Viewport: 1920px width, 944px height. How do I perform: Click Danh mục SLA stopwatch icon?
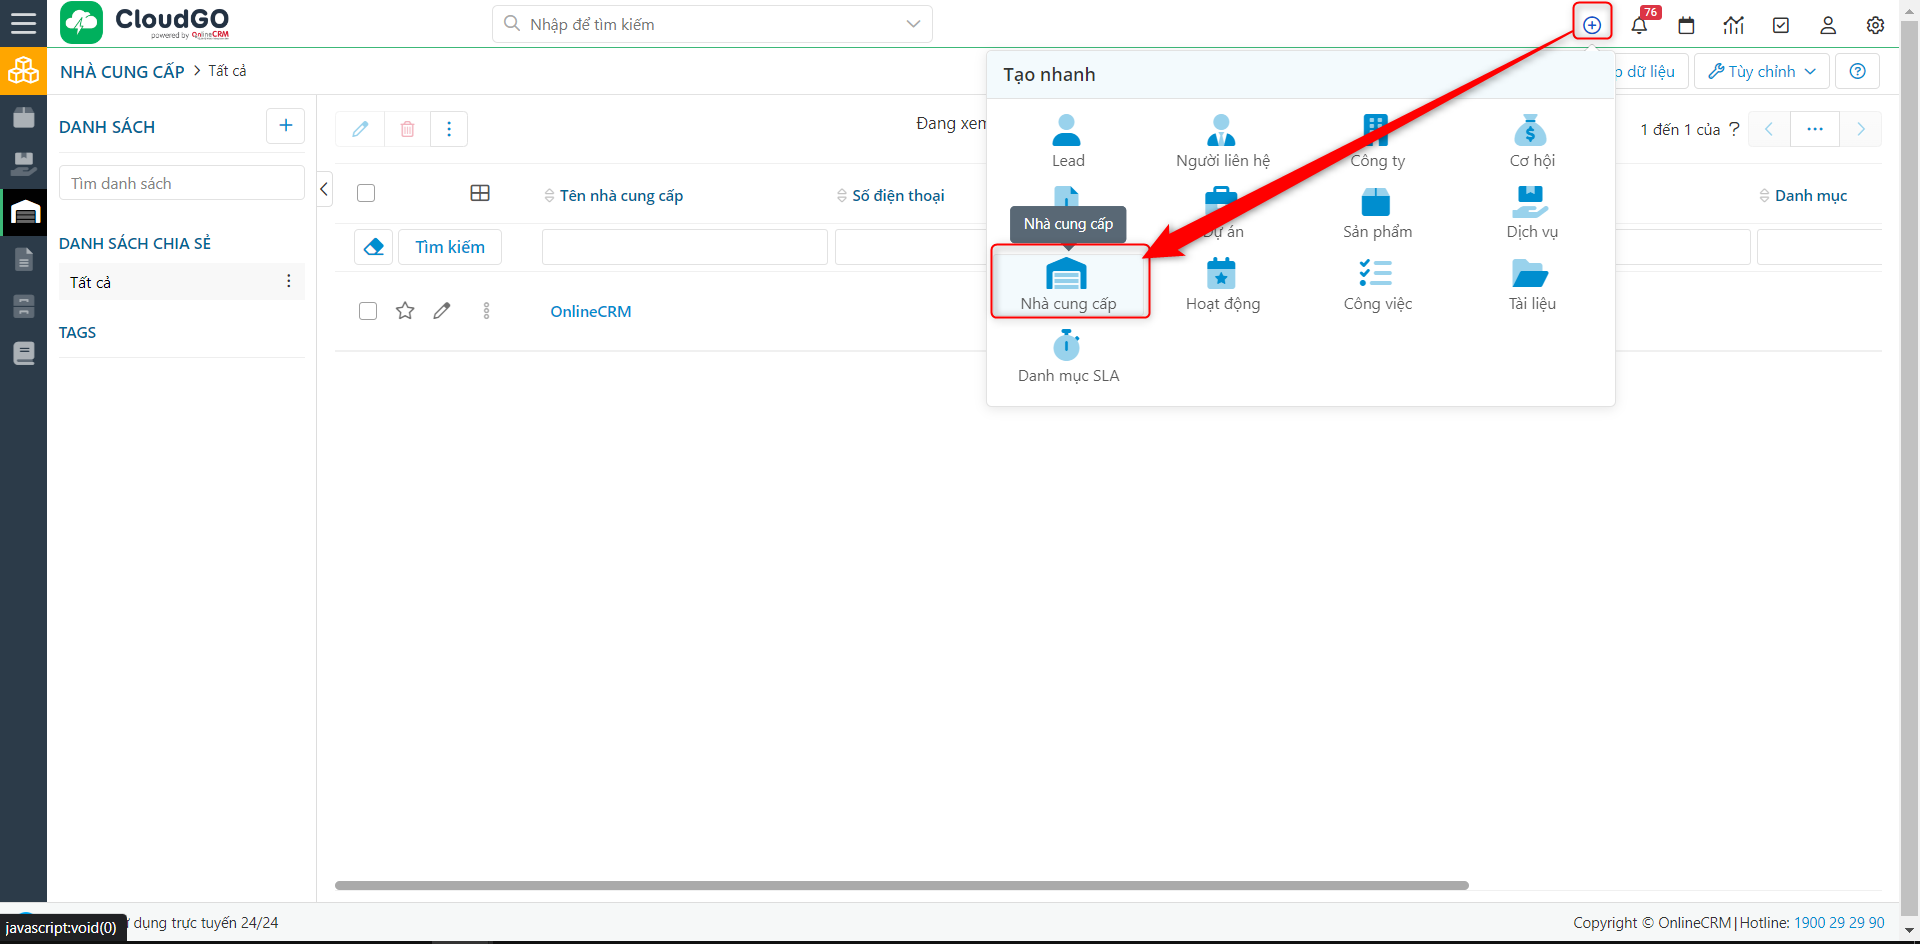point(1067,346)
